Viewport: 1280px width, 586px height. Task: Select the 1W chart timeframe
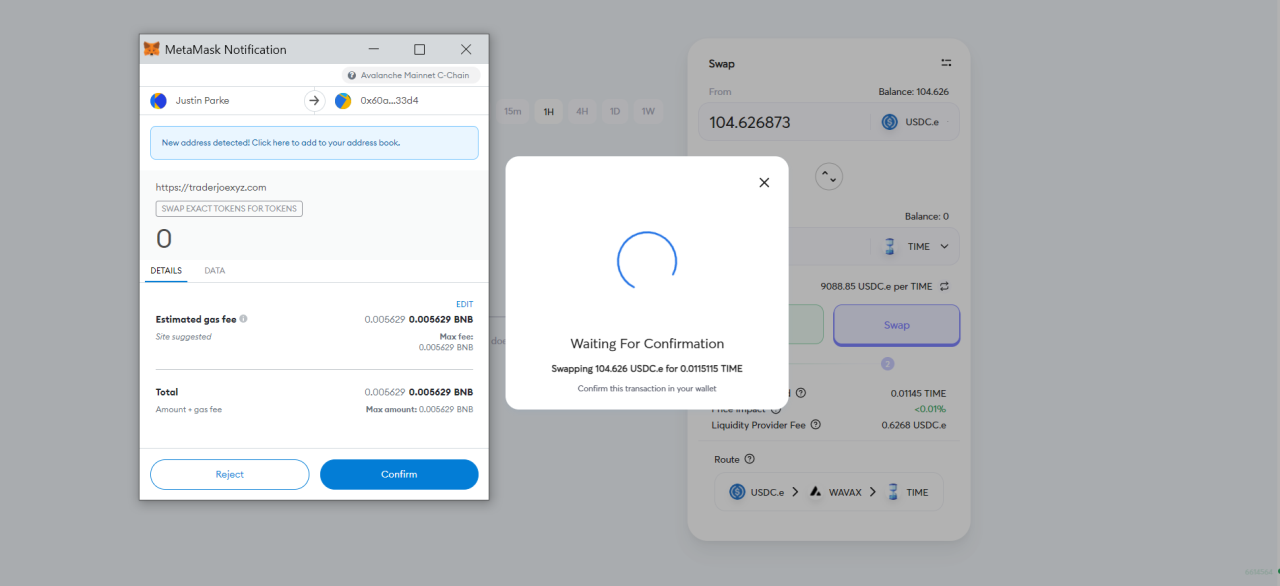coord(648,111)
